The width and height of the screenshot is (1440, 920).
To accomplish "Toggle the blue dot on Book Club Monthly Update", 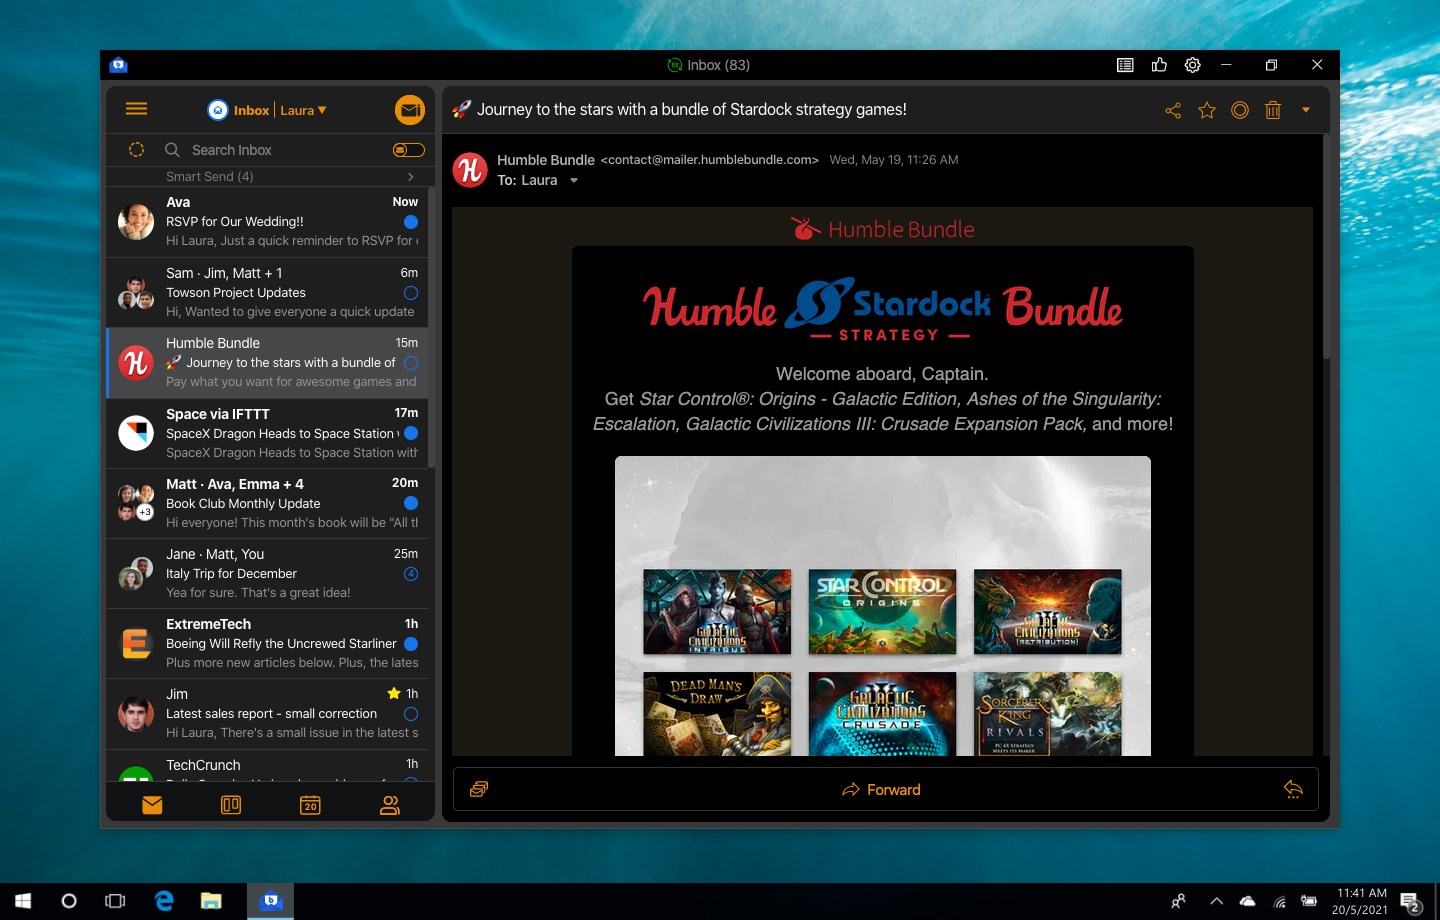I will pos(411,503).
